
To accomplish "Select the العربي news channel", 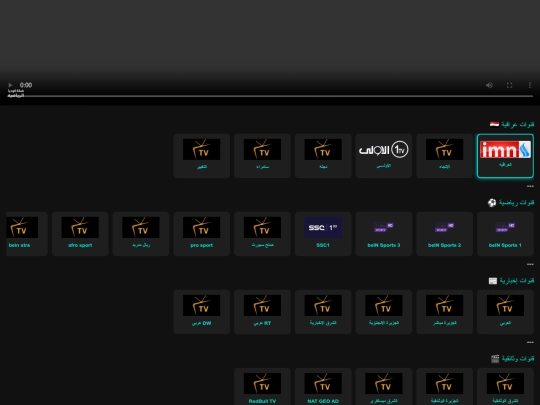I will (505, 312).
